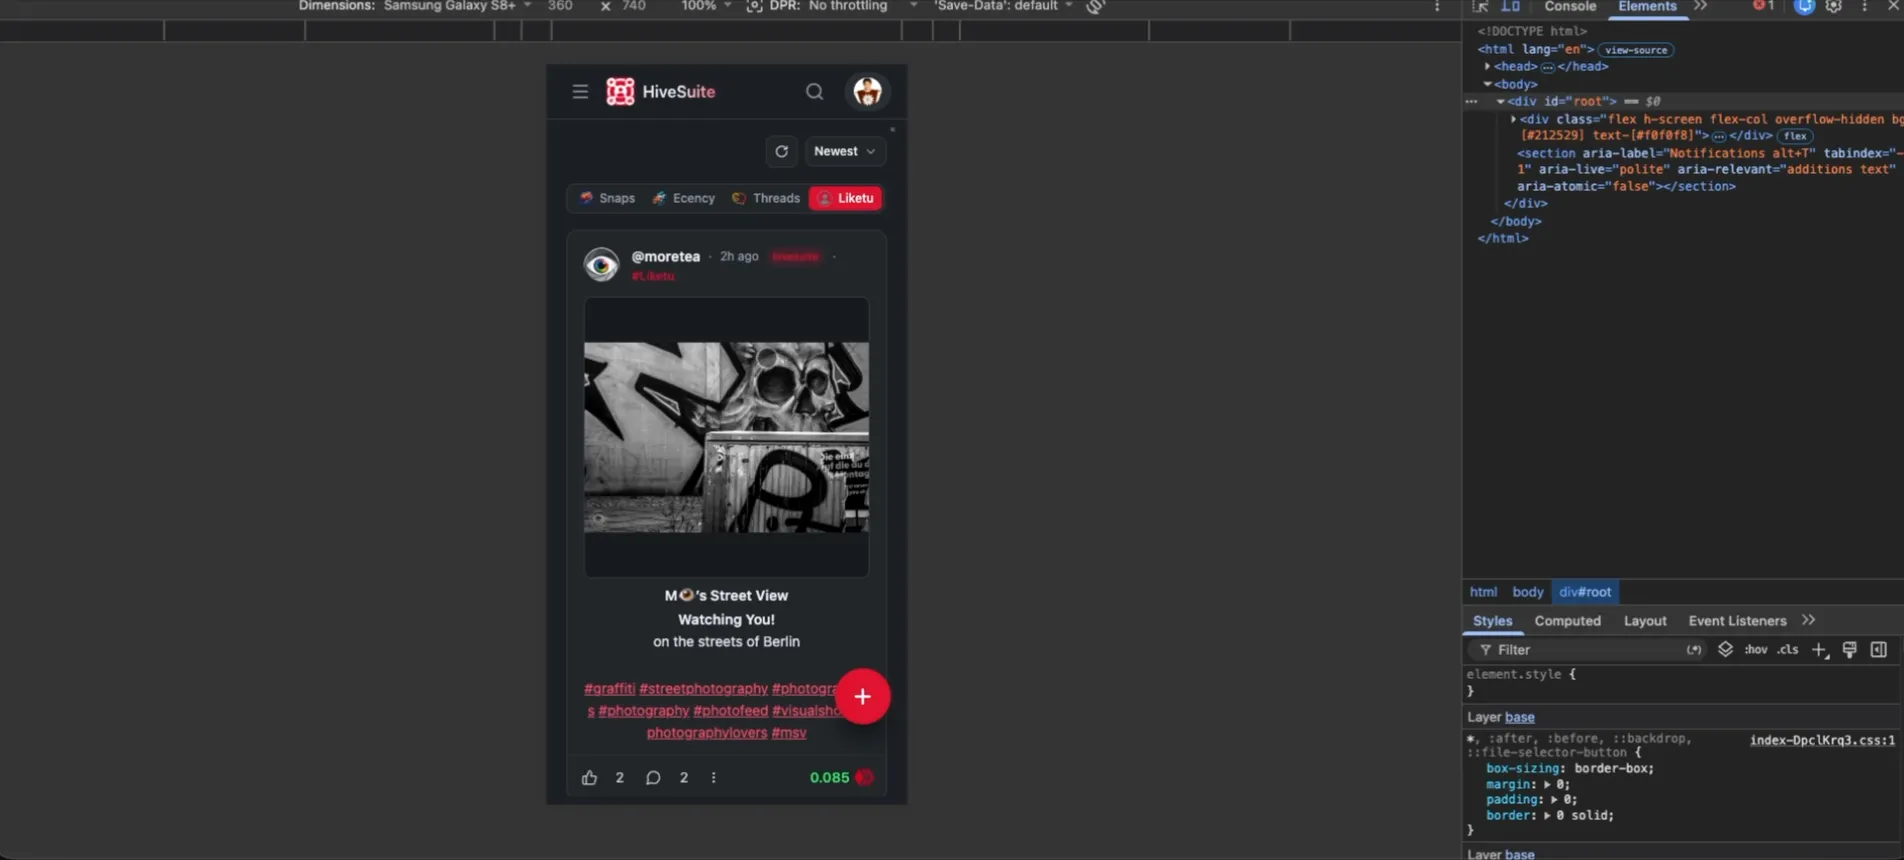Viewport: 1904px width, 860px height.
Task: Open DevTools customize three-dot menu
Action: [1864, 6]
